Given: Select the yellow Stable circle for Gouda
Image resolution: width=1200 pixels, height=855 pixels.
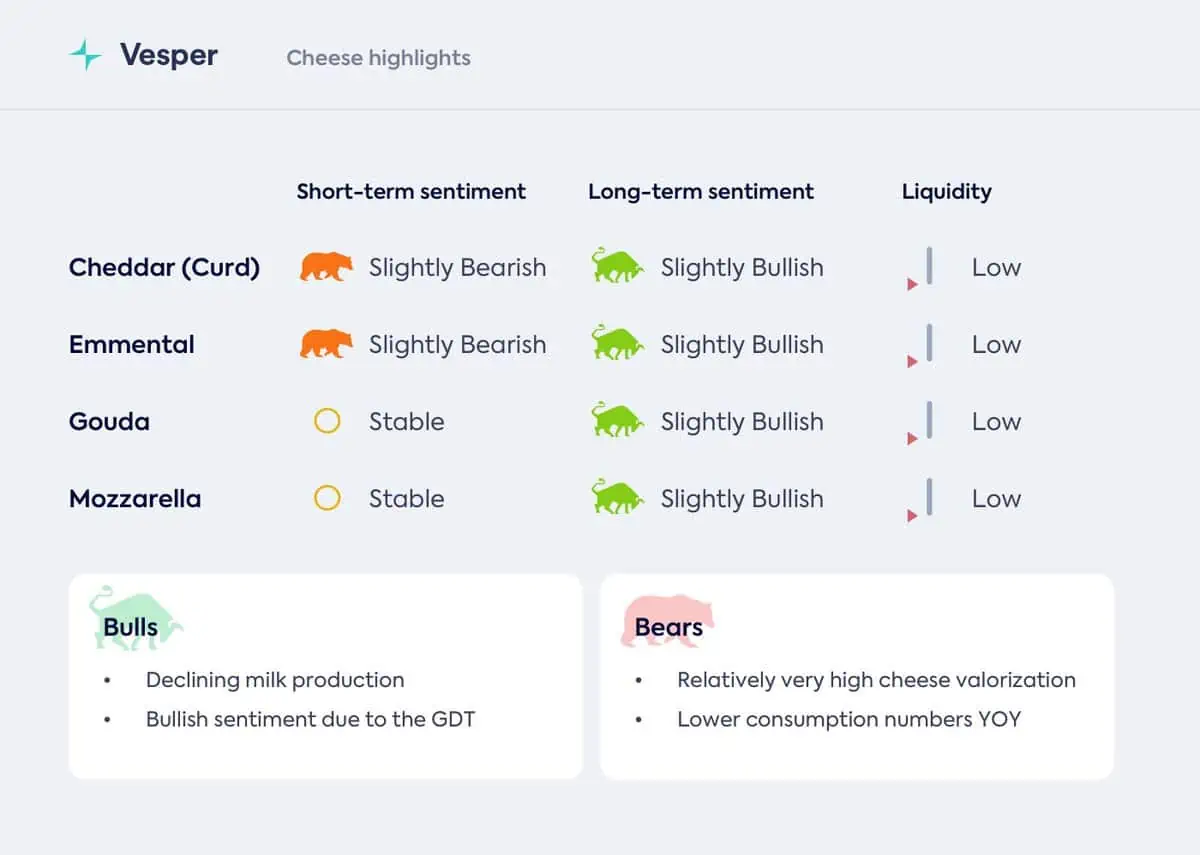Looking at the screenshot, I should 327,421.
